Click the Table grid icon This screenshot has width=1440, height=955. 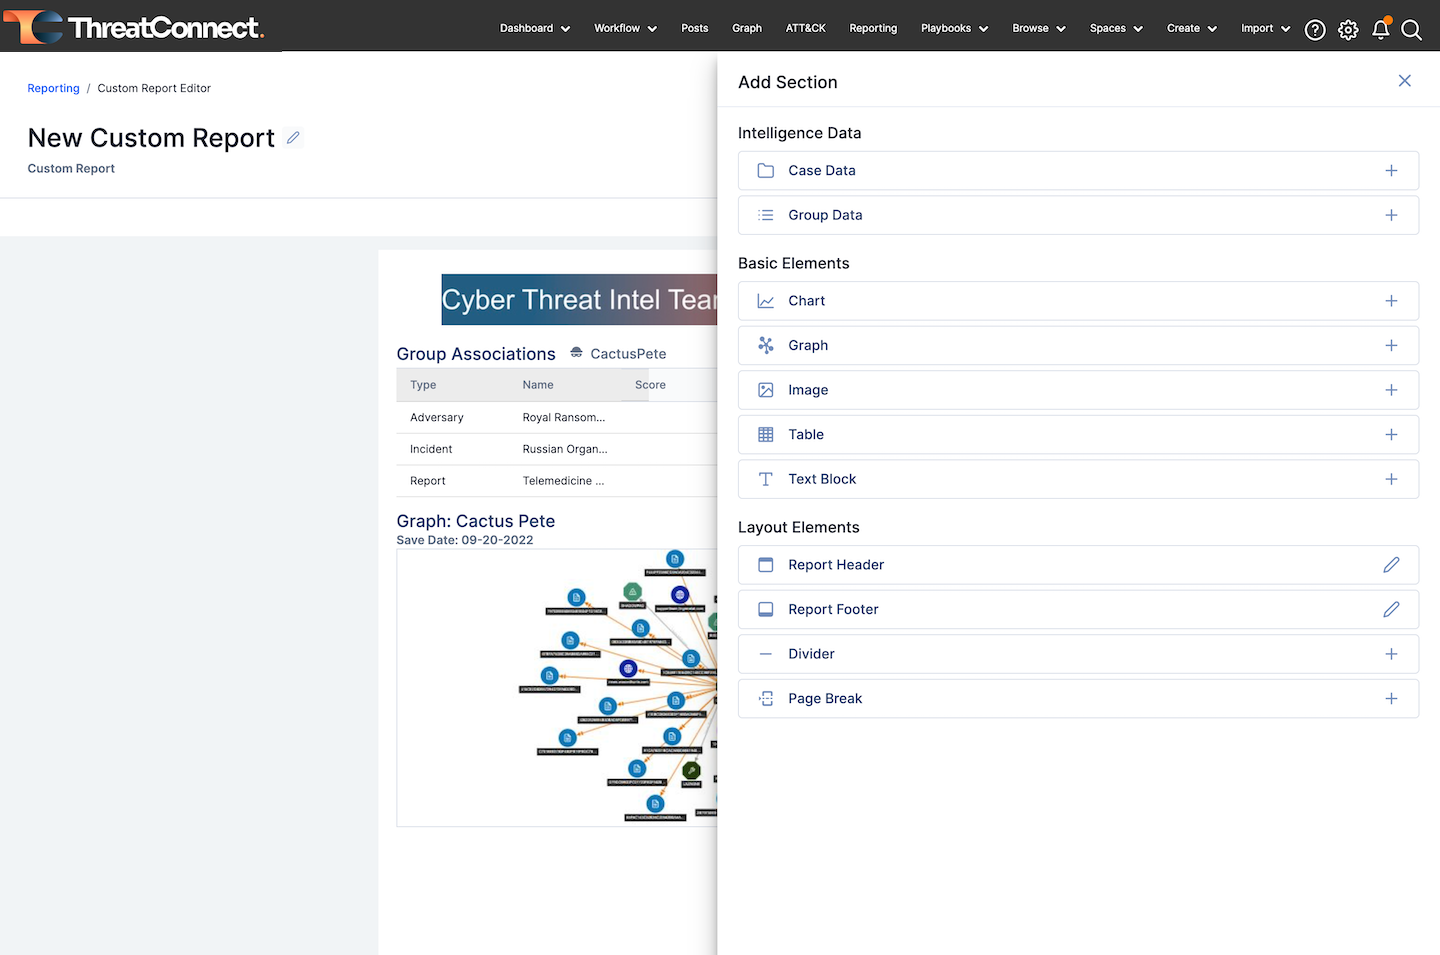click(766, 434)
